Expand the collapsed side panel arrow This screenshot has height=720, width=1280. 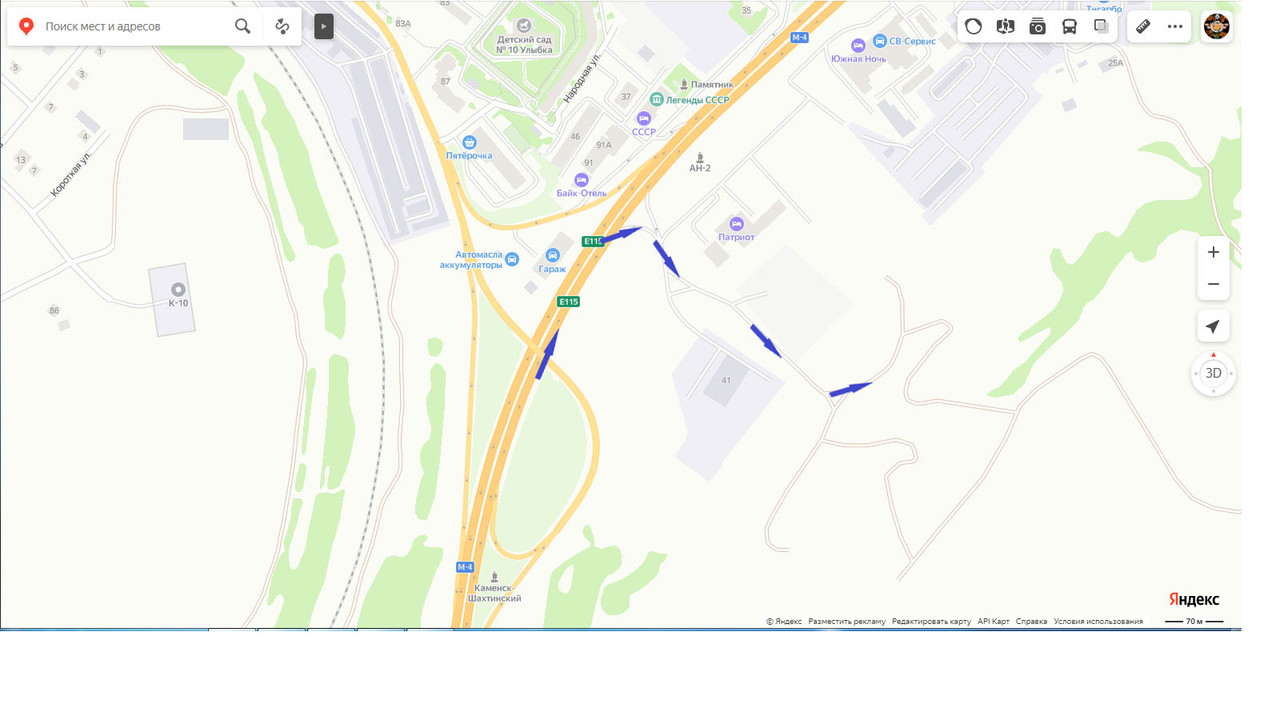[x=323, y=26]
